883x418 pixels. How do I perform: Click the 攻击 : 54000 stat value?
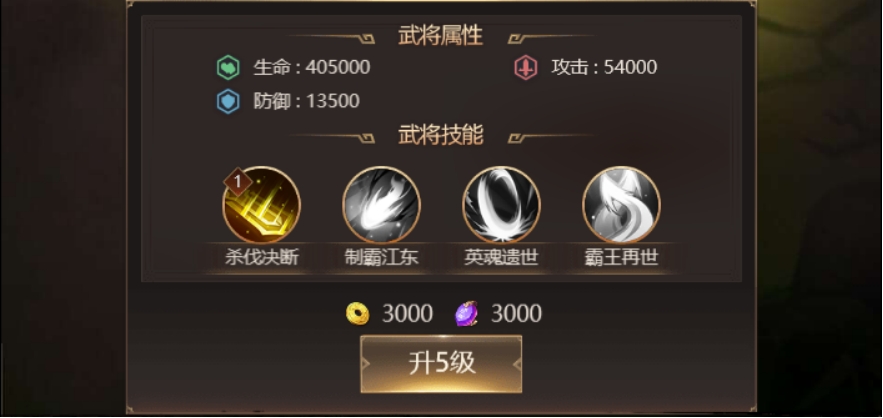604,68
